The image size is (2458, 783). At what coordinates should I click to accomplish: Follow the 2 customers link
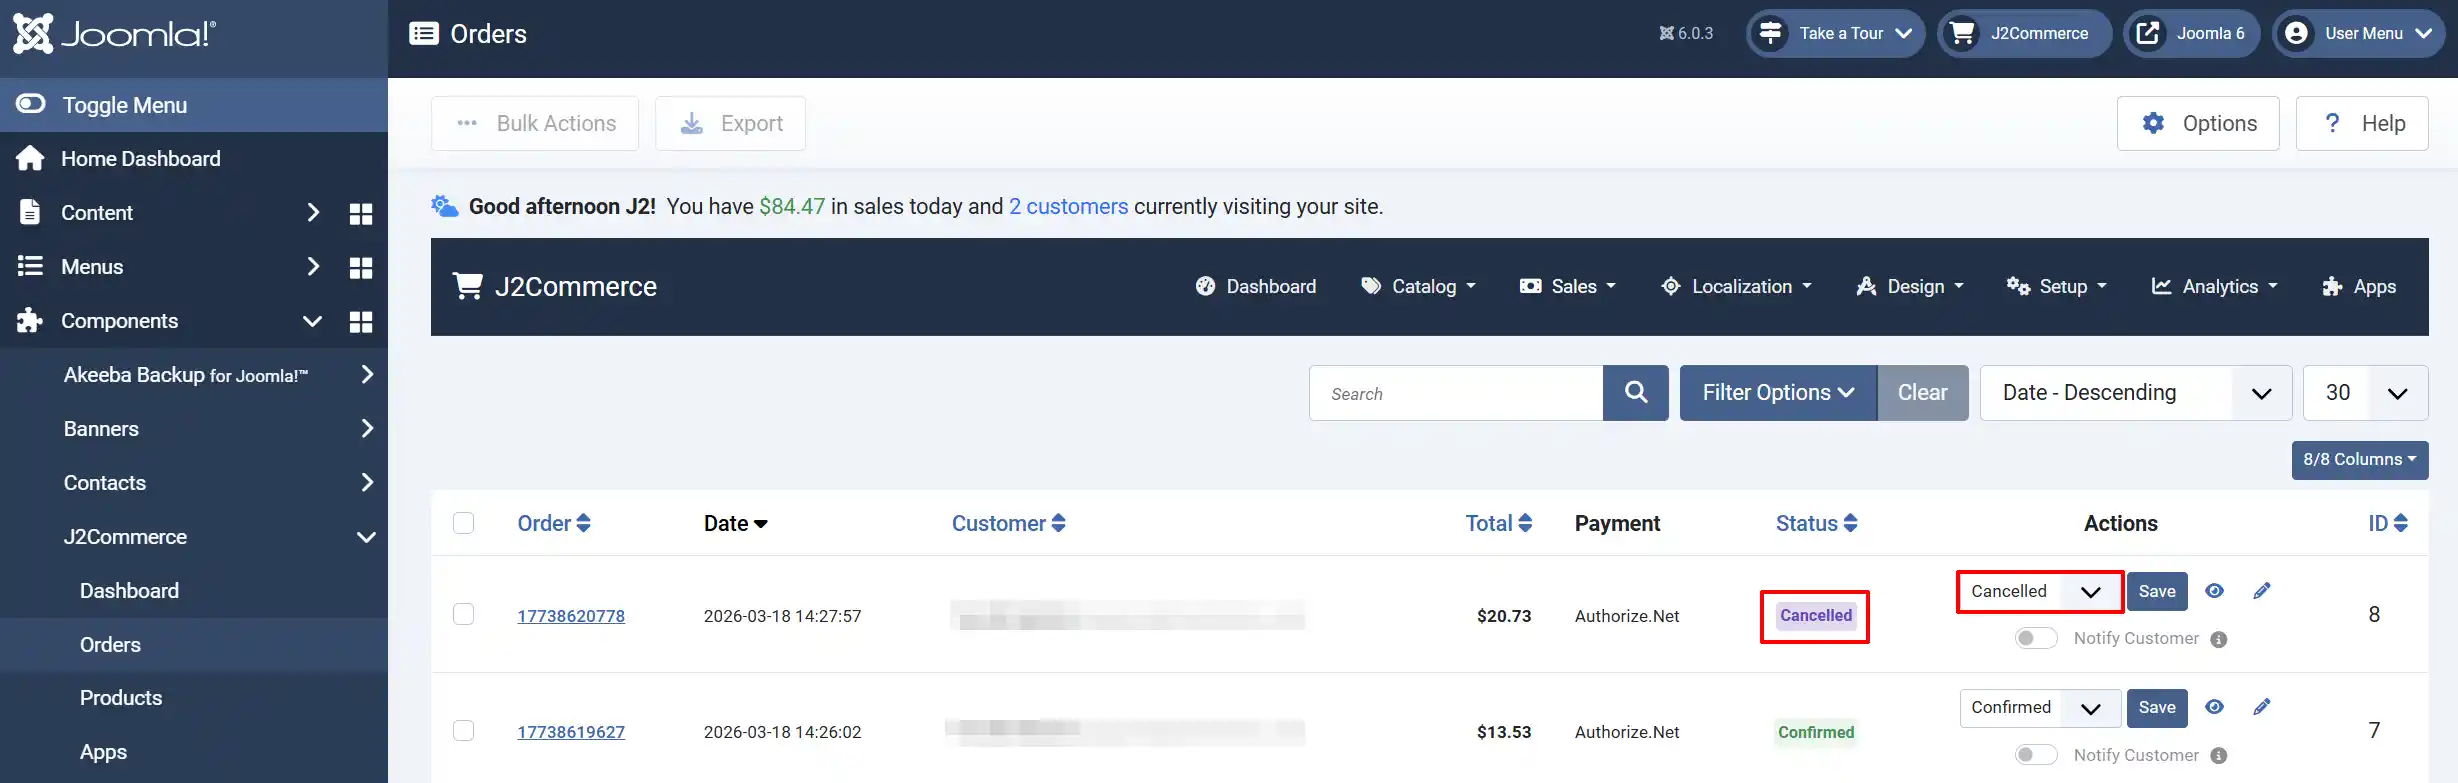[1068, 206]
